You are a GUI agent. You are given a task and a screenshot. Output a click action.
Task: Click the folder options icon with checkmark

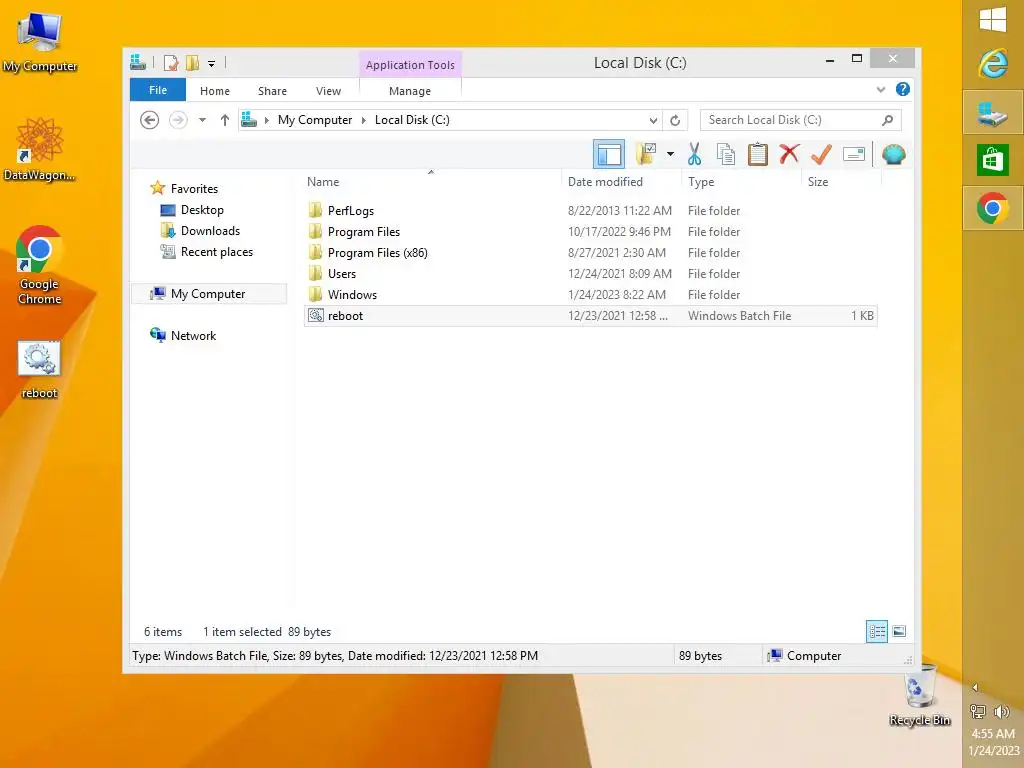click(x=646, y=155)
